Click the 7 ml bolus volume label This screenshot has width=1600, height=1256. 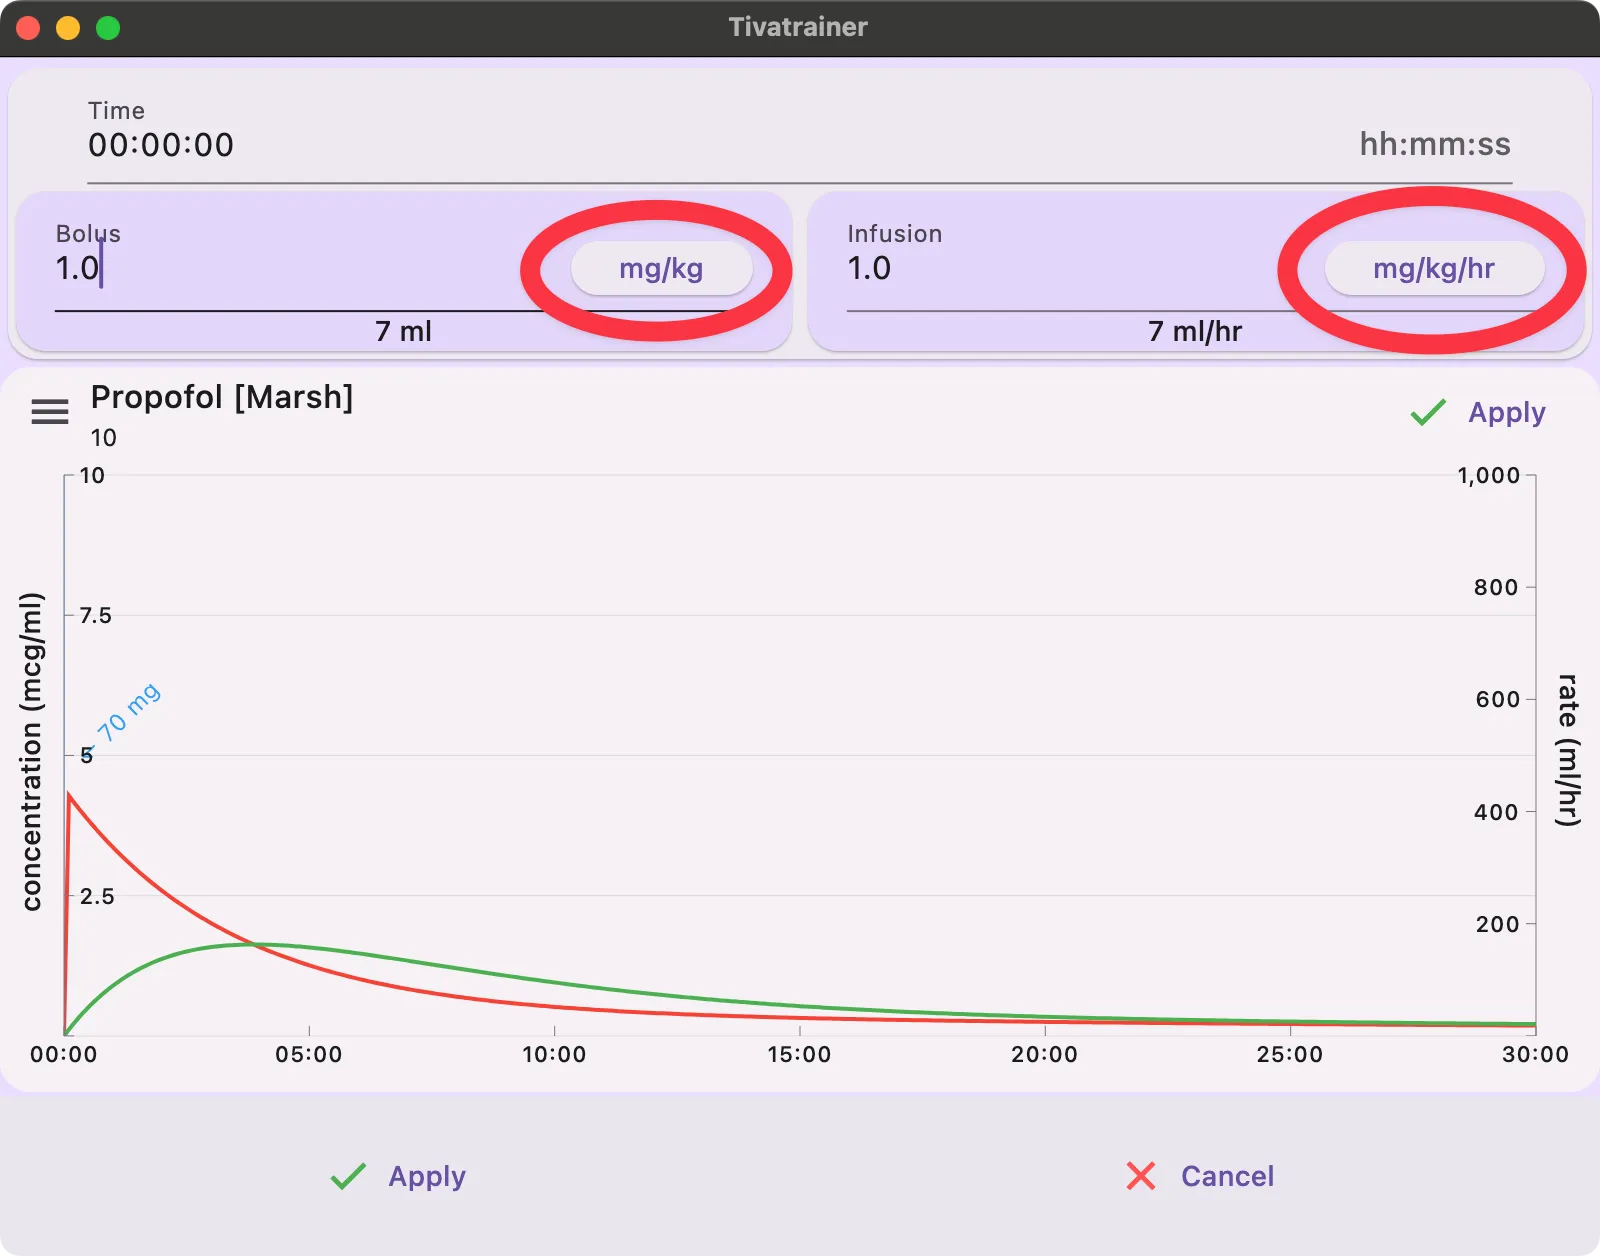tap(403, 331)
